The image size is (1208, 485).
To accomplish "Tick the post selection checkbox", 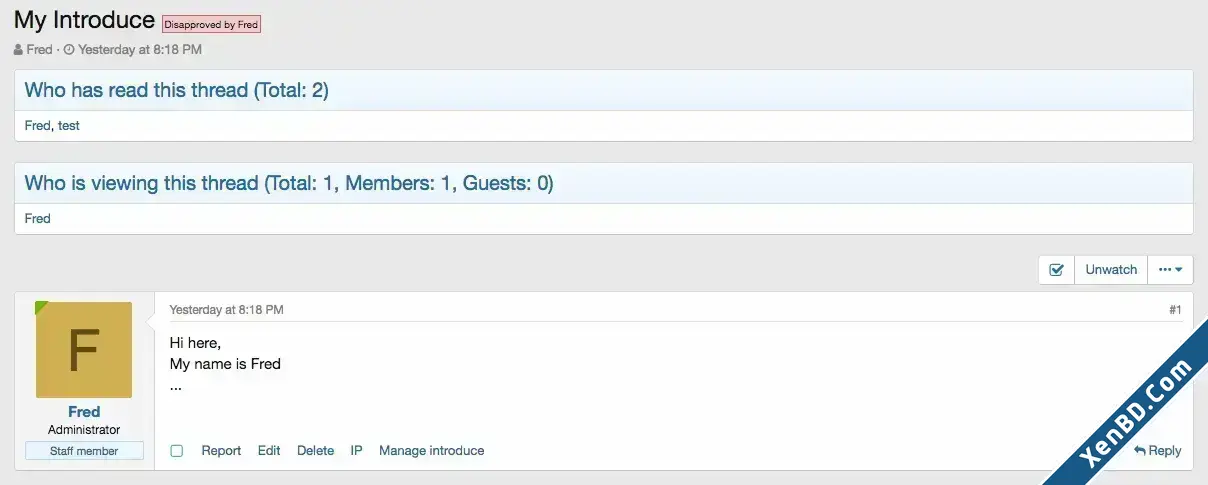I will click(x=177, y=451).
